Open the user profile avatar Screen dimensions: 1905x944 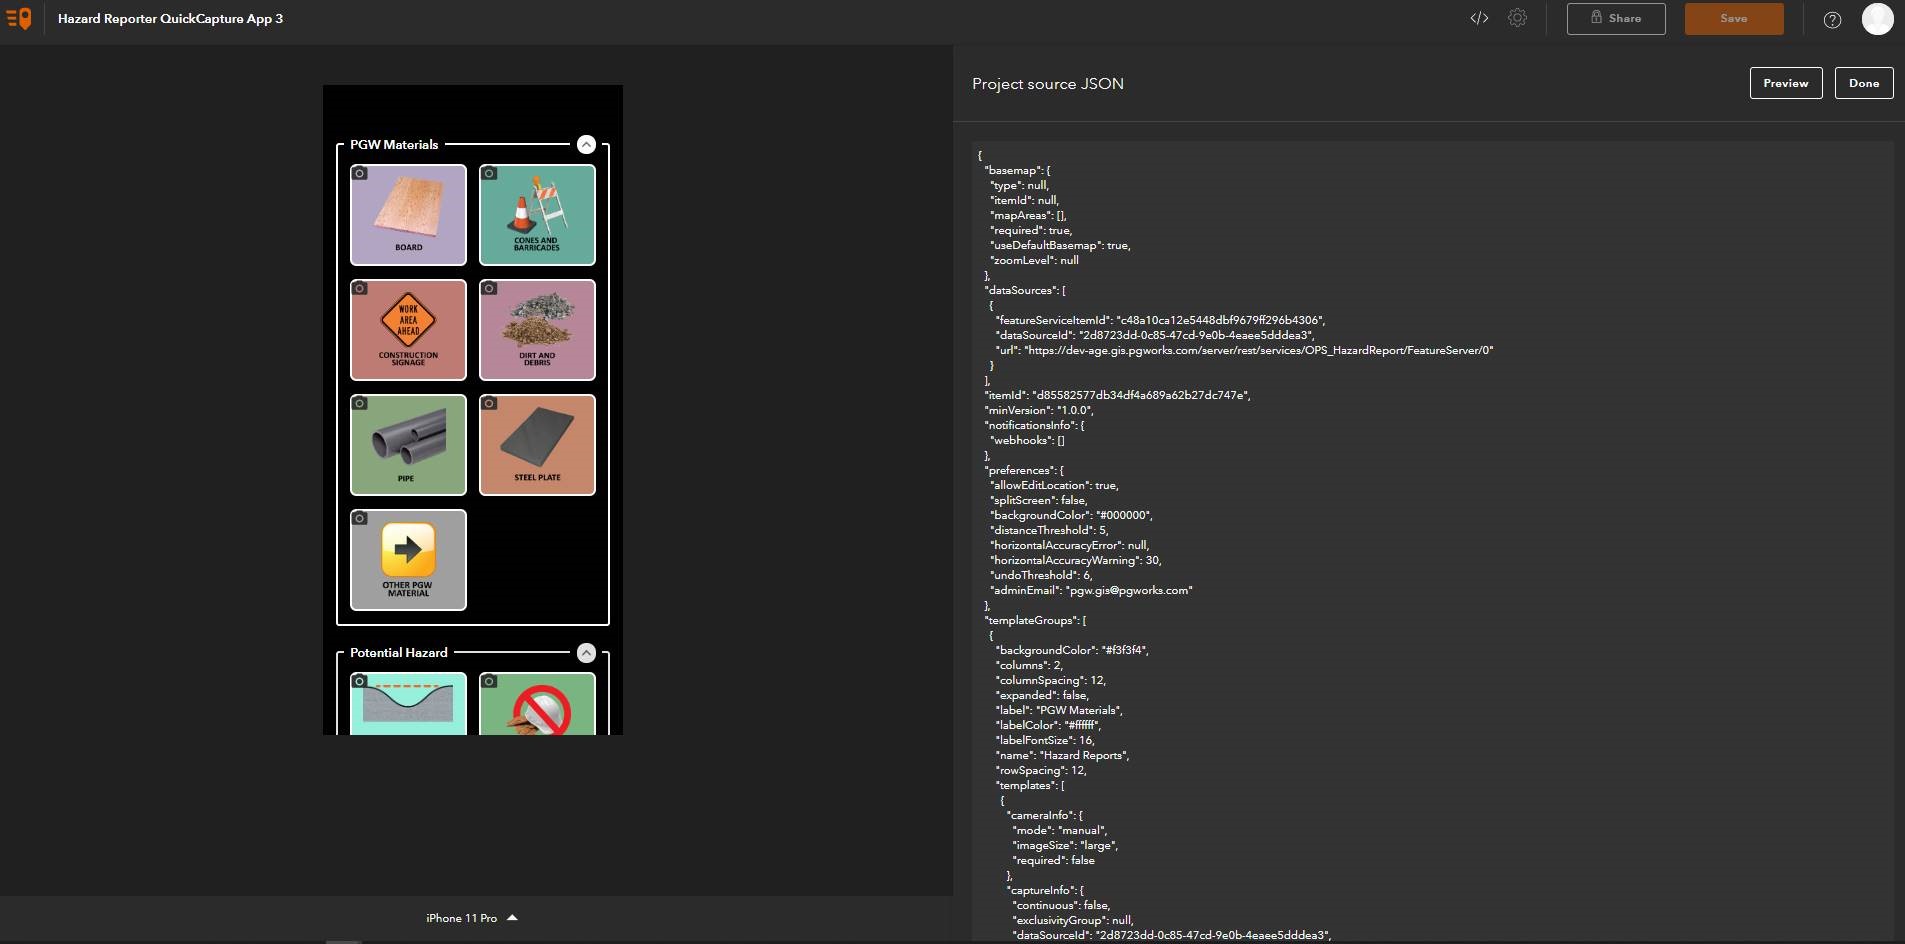click(x=1877, y=19)
